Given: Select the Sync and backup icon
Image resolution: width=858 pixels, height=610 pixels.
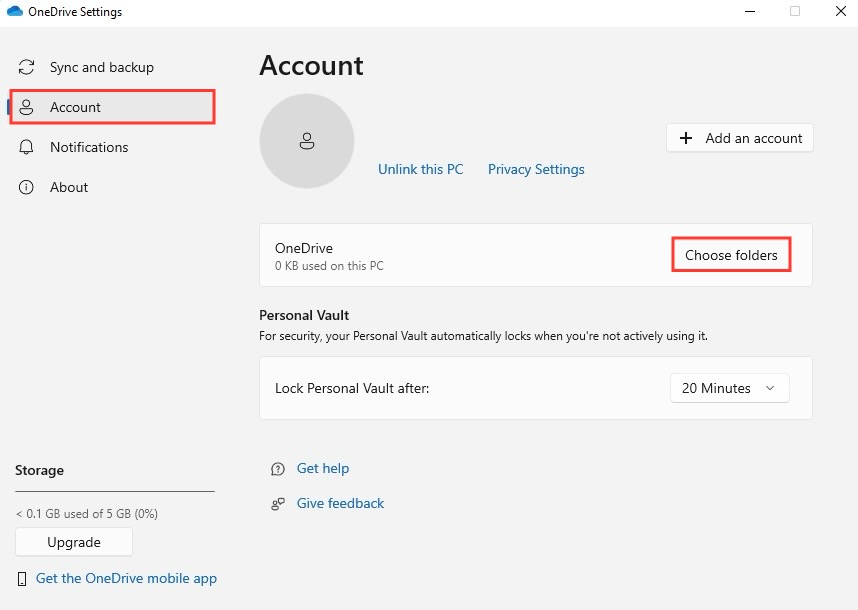Looking at the screenshot, I should point(27,67).
